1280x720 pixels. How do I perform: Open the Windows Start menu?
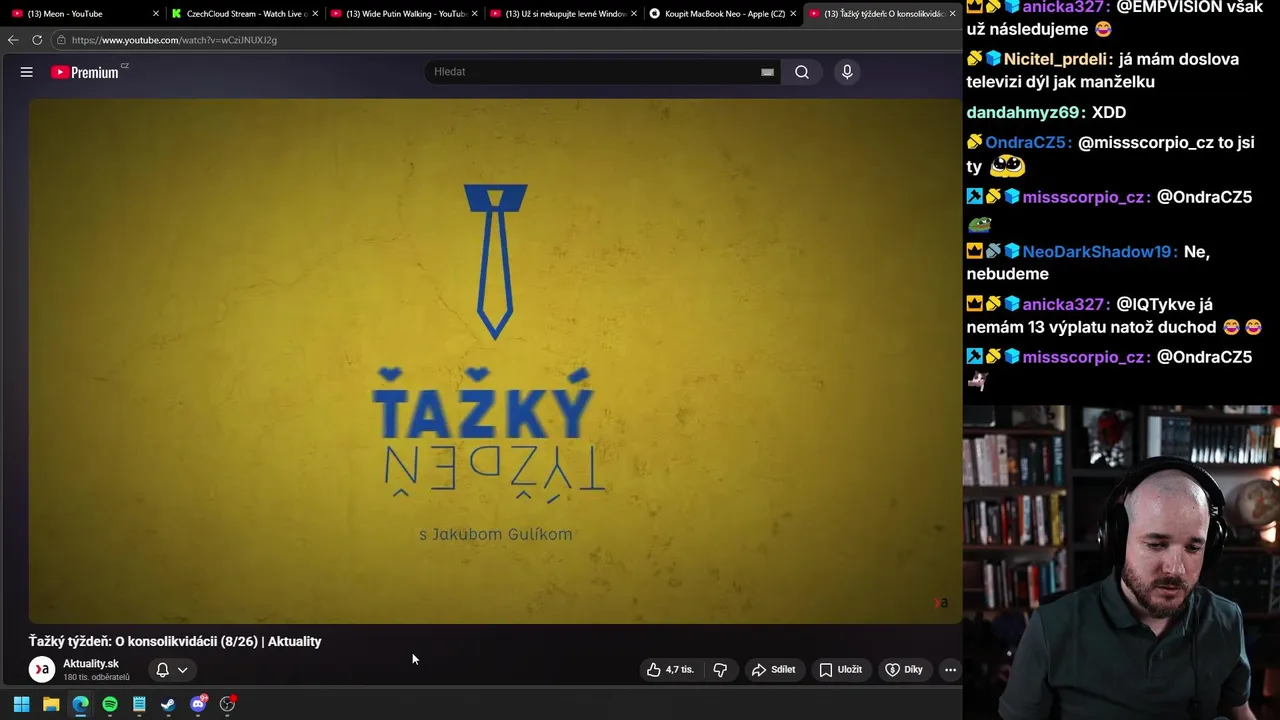point(21,704)
